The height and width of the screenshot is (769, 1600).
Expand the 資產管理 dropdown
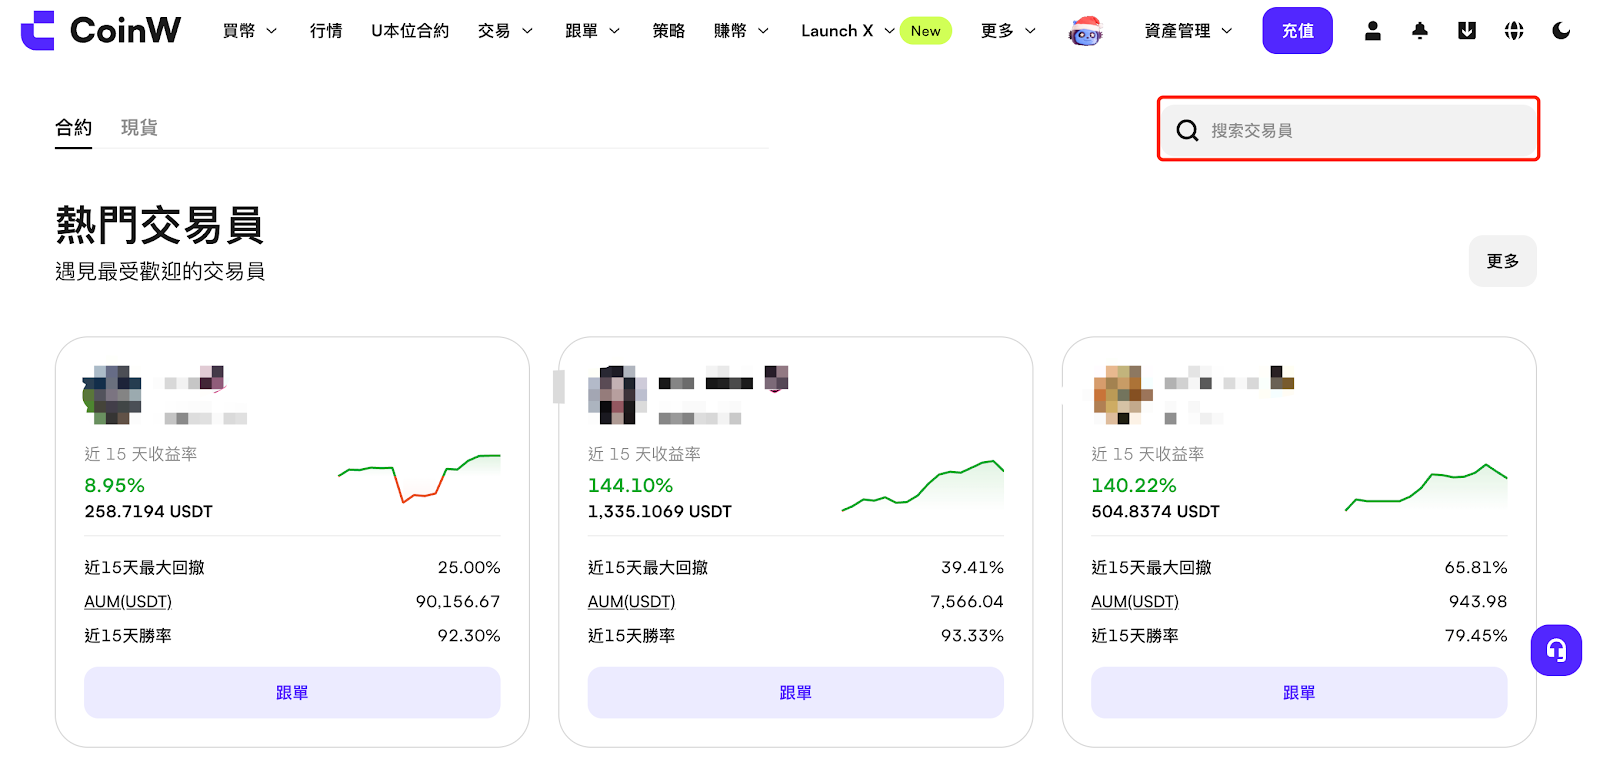pyautogui.click(x=1187, y=31)
